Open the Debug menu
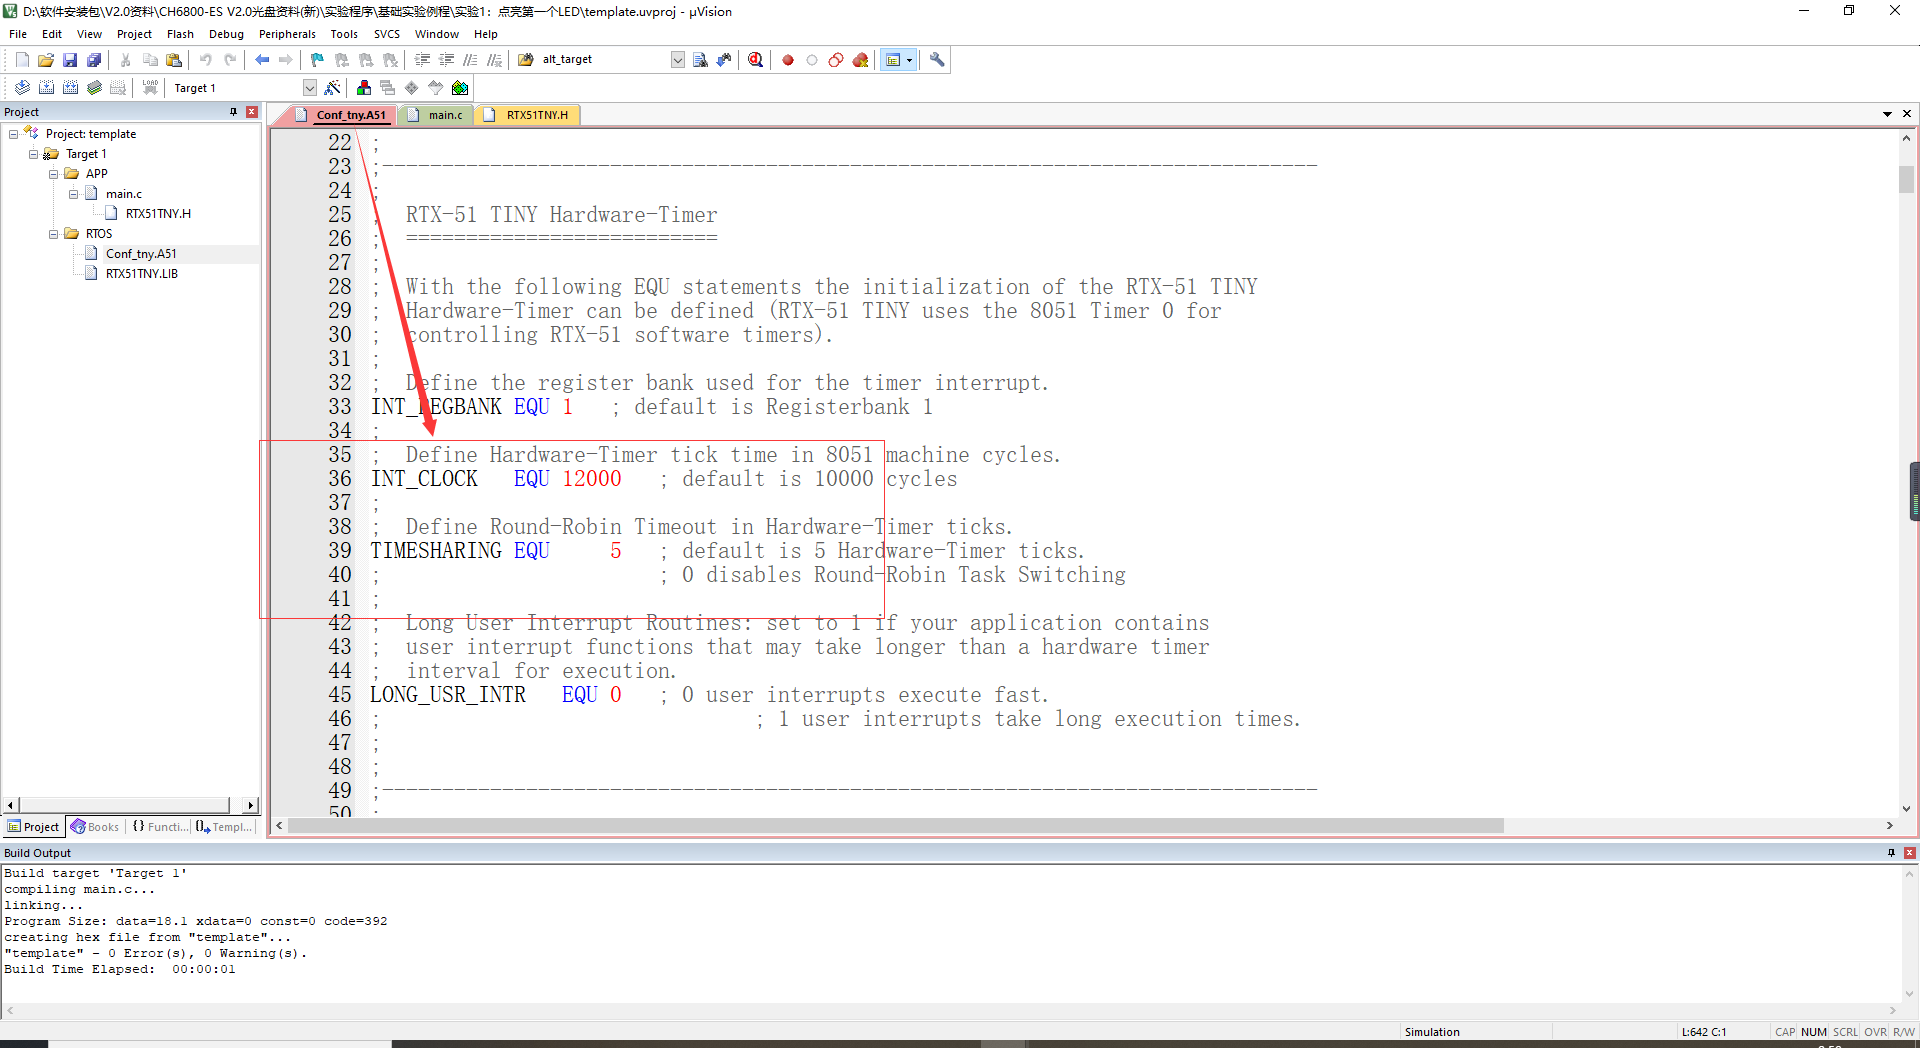1920x1048 pixels. coord(226,34)
